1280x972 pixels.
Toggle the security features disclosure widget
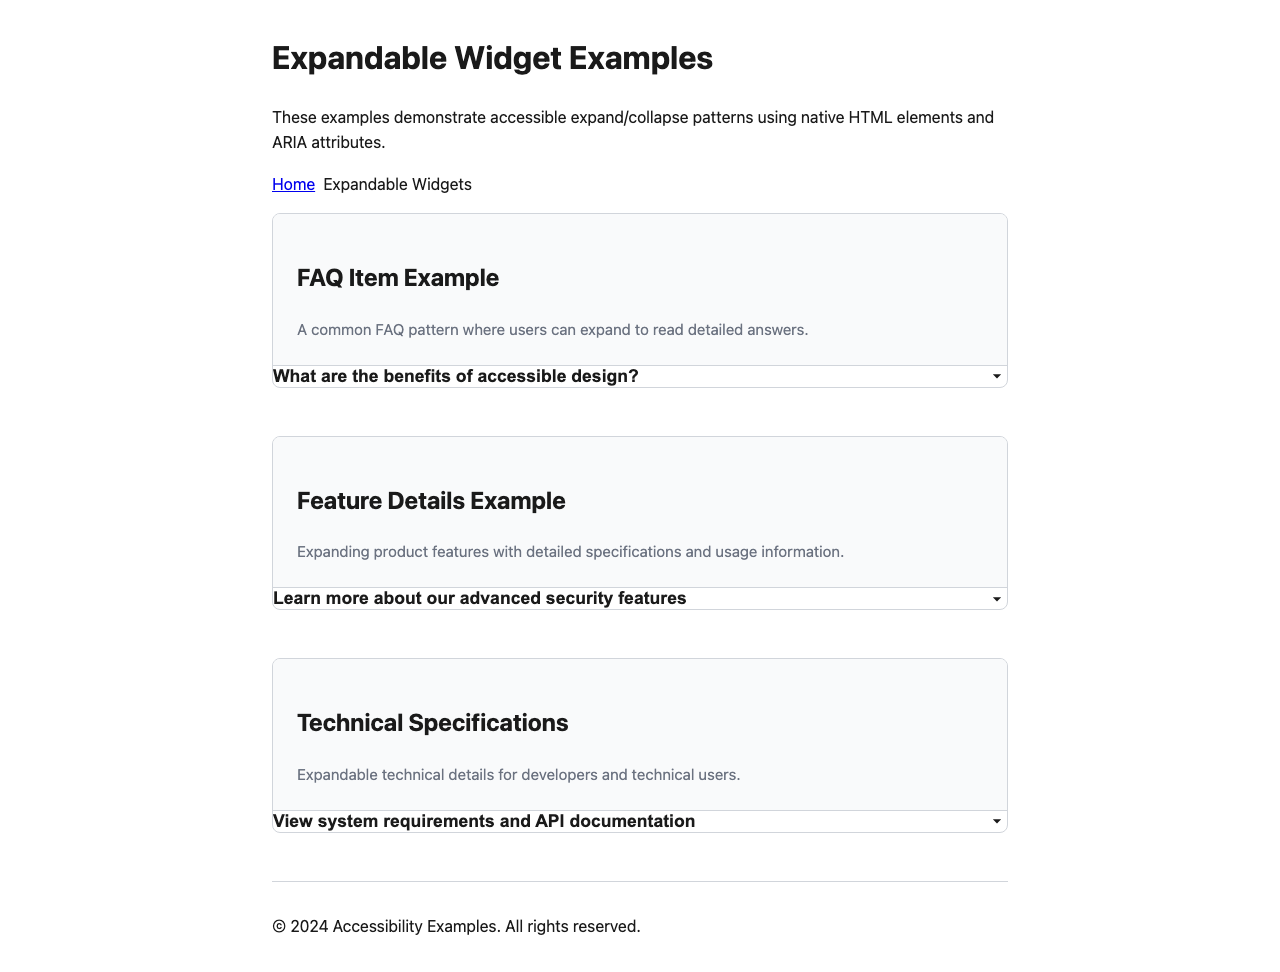tap(481, 598)
